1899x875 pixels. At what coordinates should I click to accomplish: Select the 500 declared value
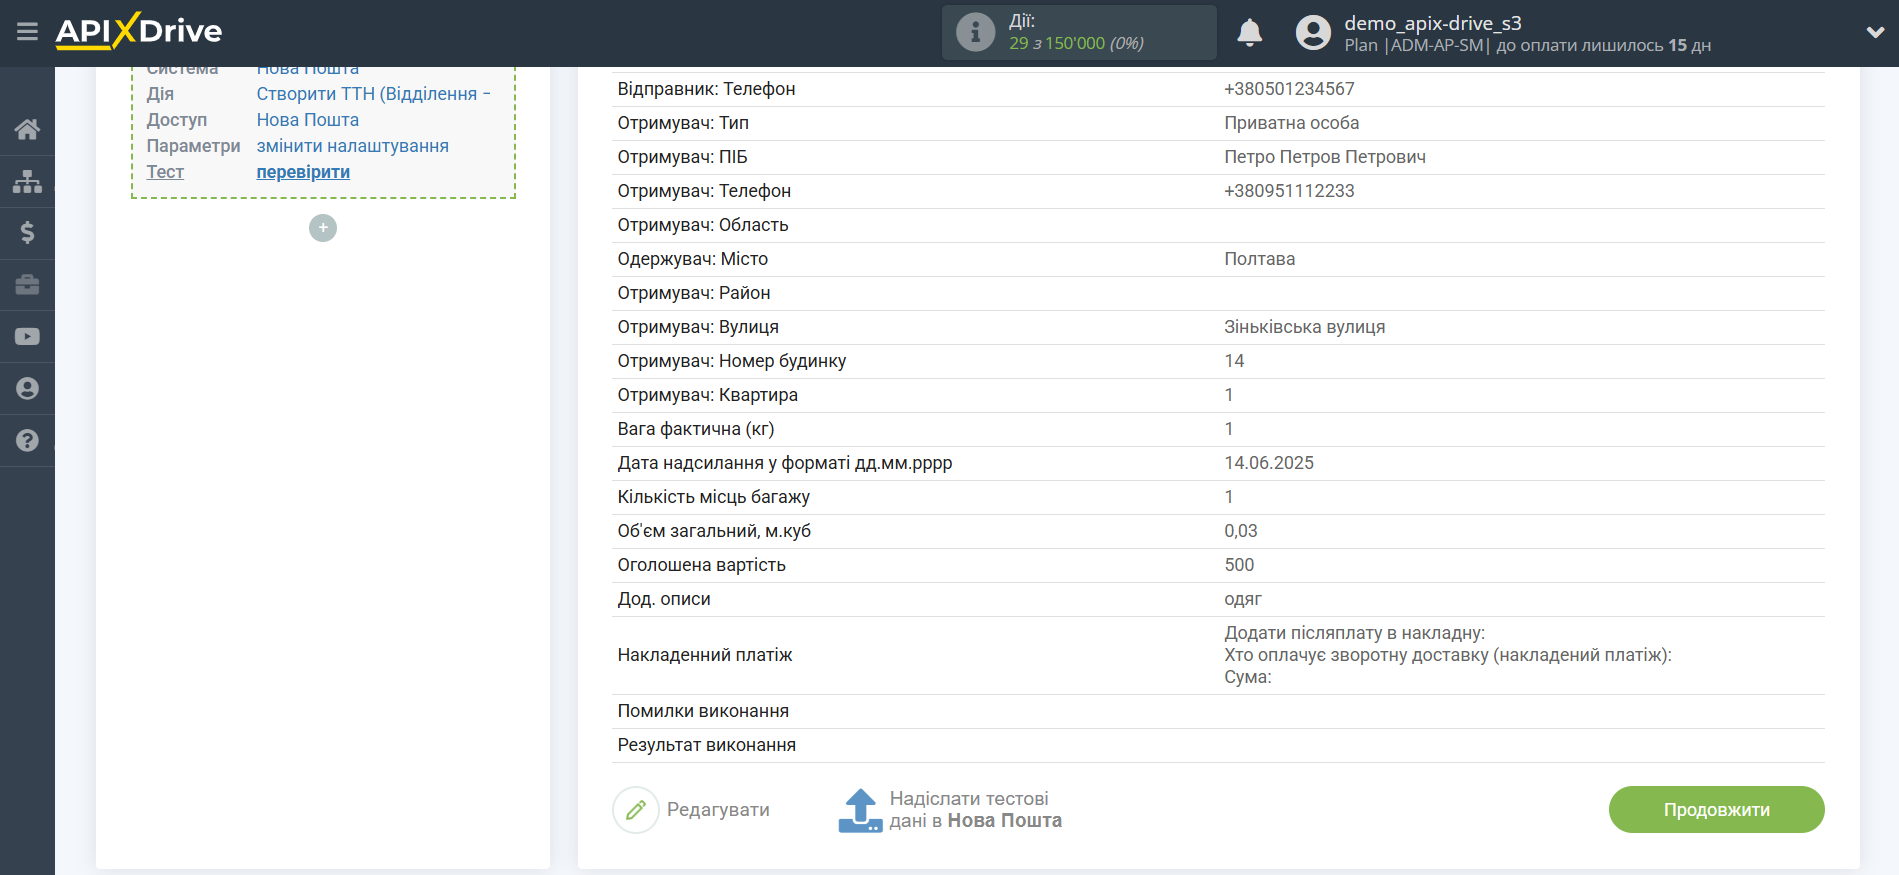tap(1239, 565)
